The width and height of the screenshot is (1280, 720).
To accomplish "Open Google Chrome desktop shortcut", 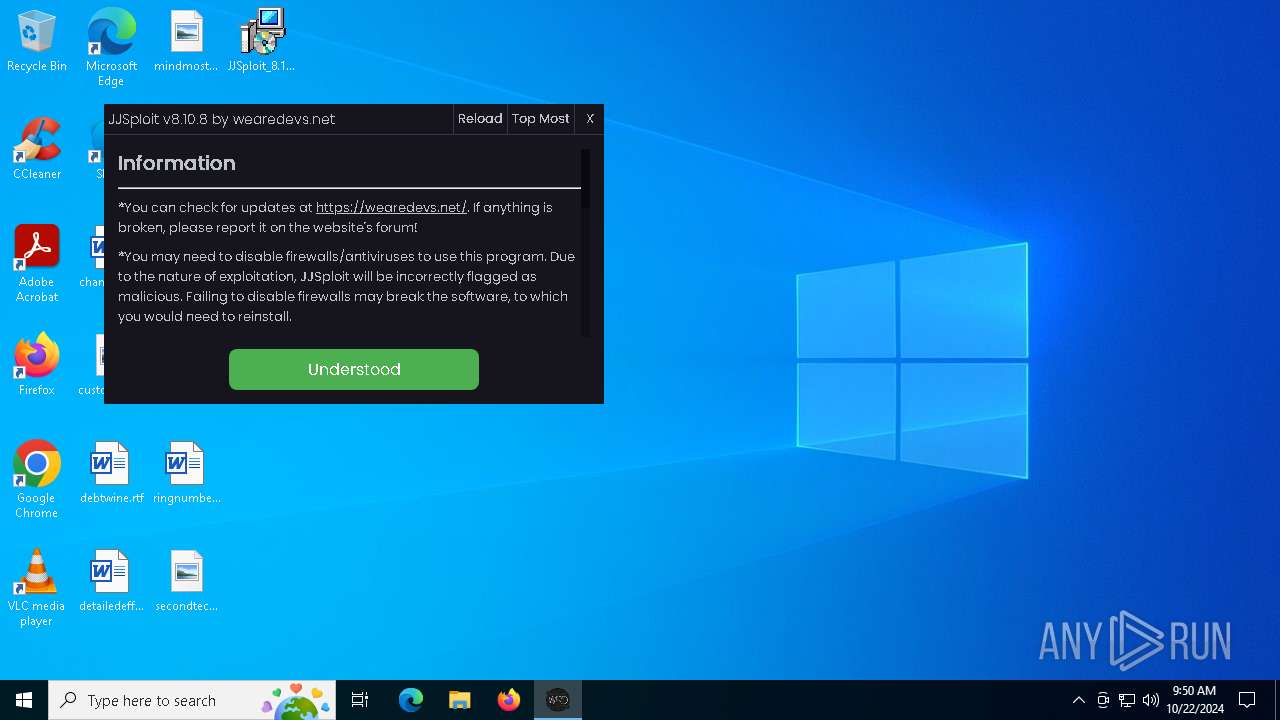I will tap(37, 479).
